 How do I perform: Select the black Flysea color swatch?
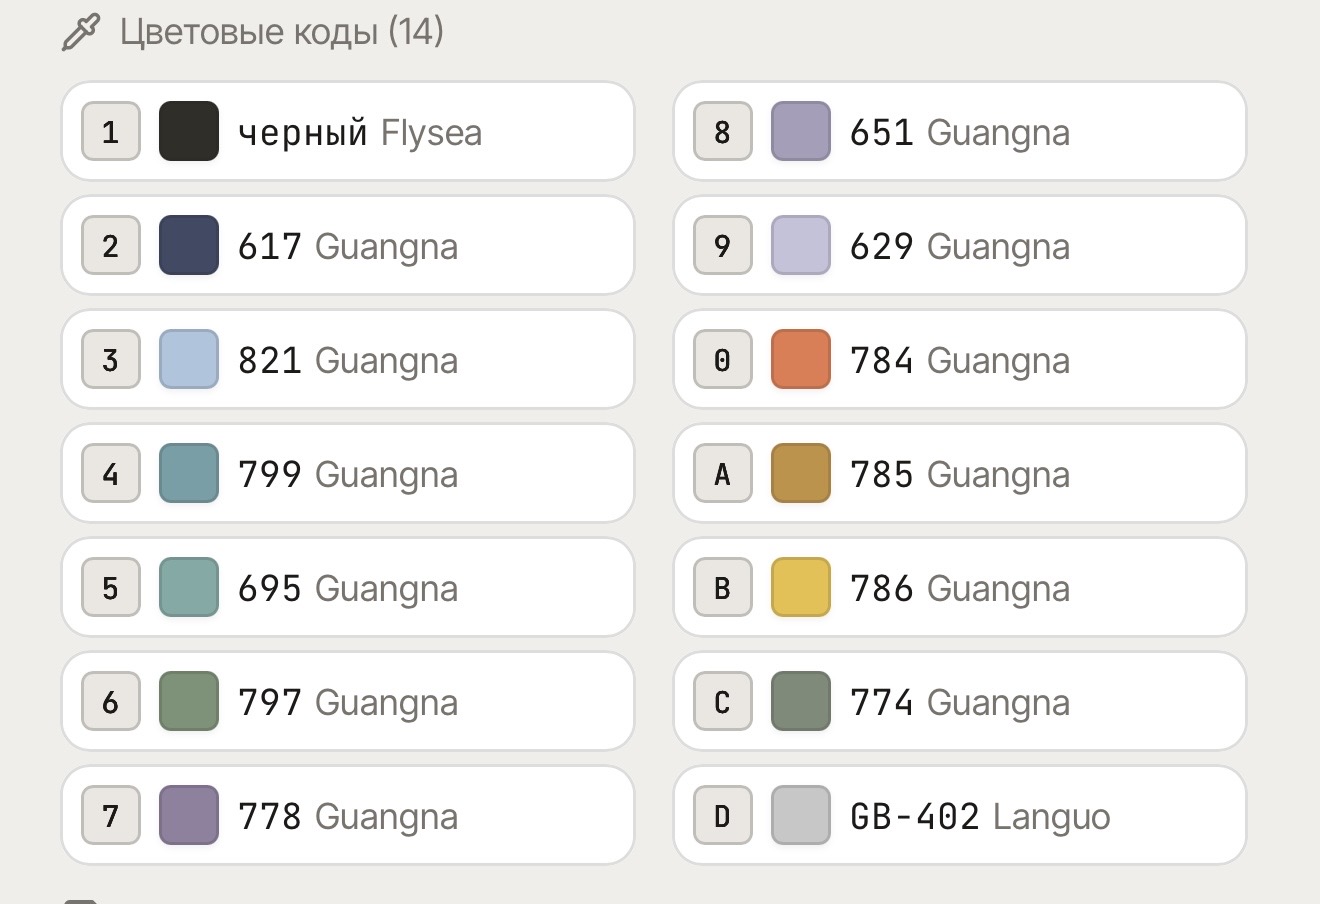[189, 131]
